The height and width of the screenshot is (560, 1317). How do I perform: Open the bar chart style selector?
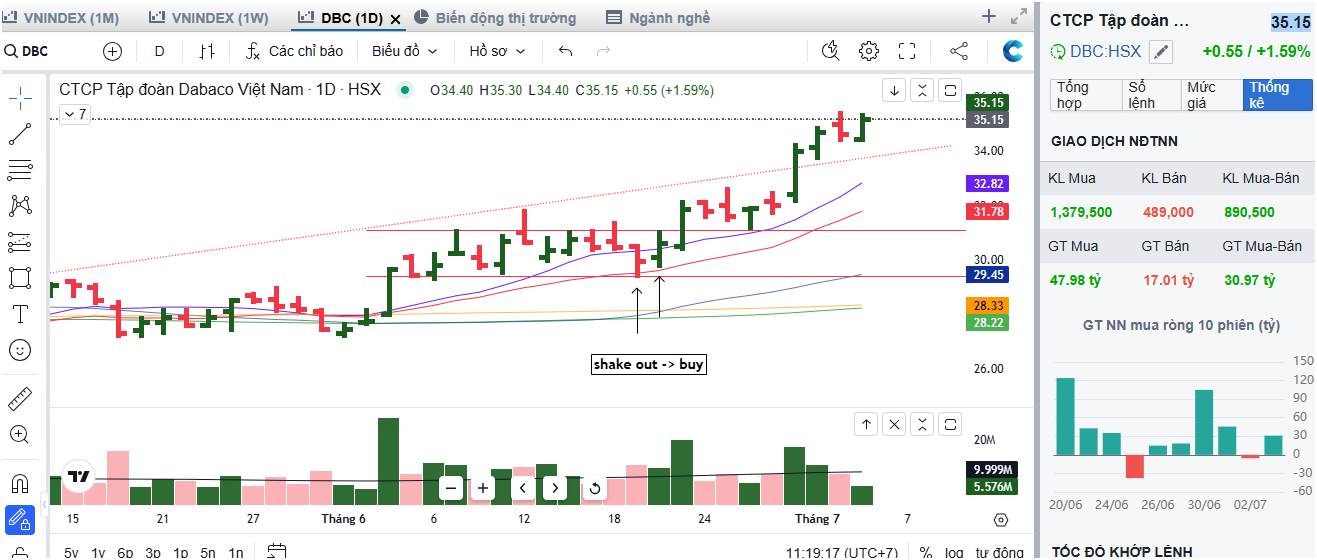click(207, 51)
